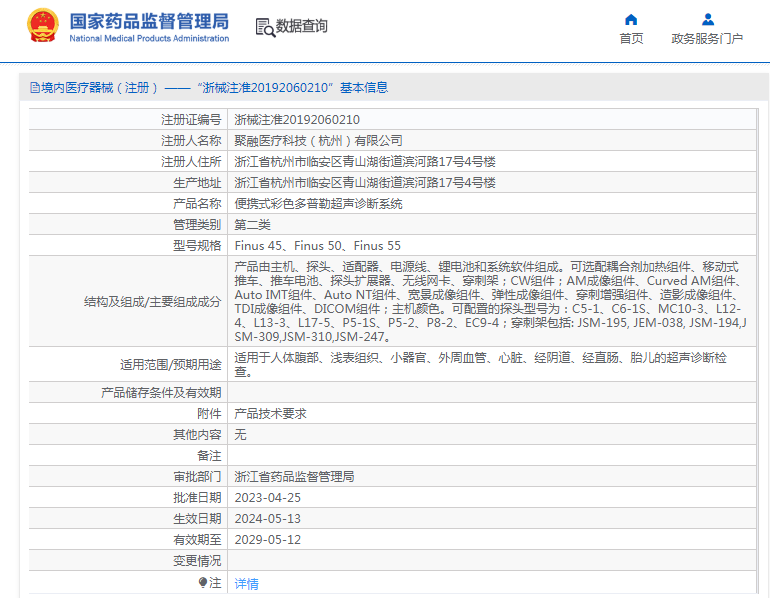Click the 附件 label
The height and width of the screenshot is (598, 770).
click(209, 414)
